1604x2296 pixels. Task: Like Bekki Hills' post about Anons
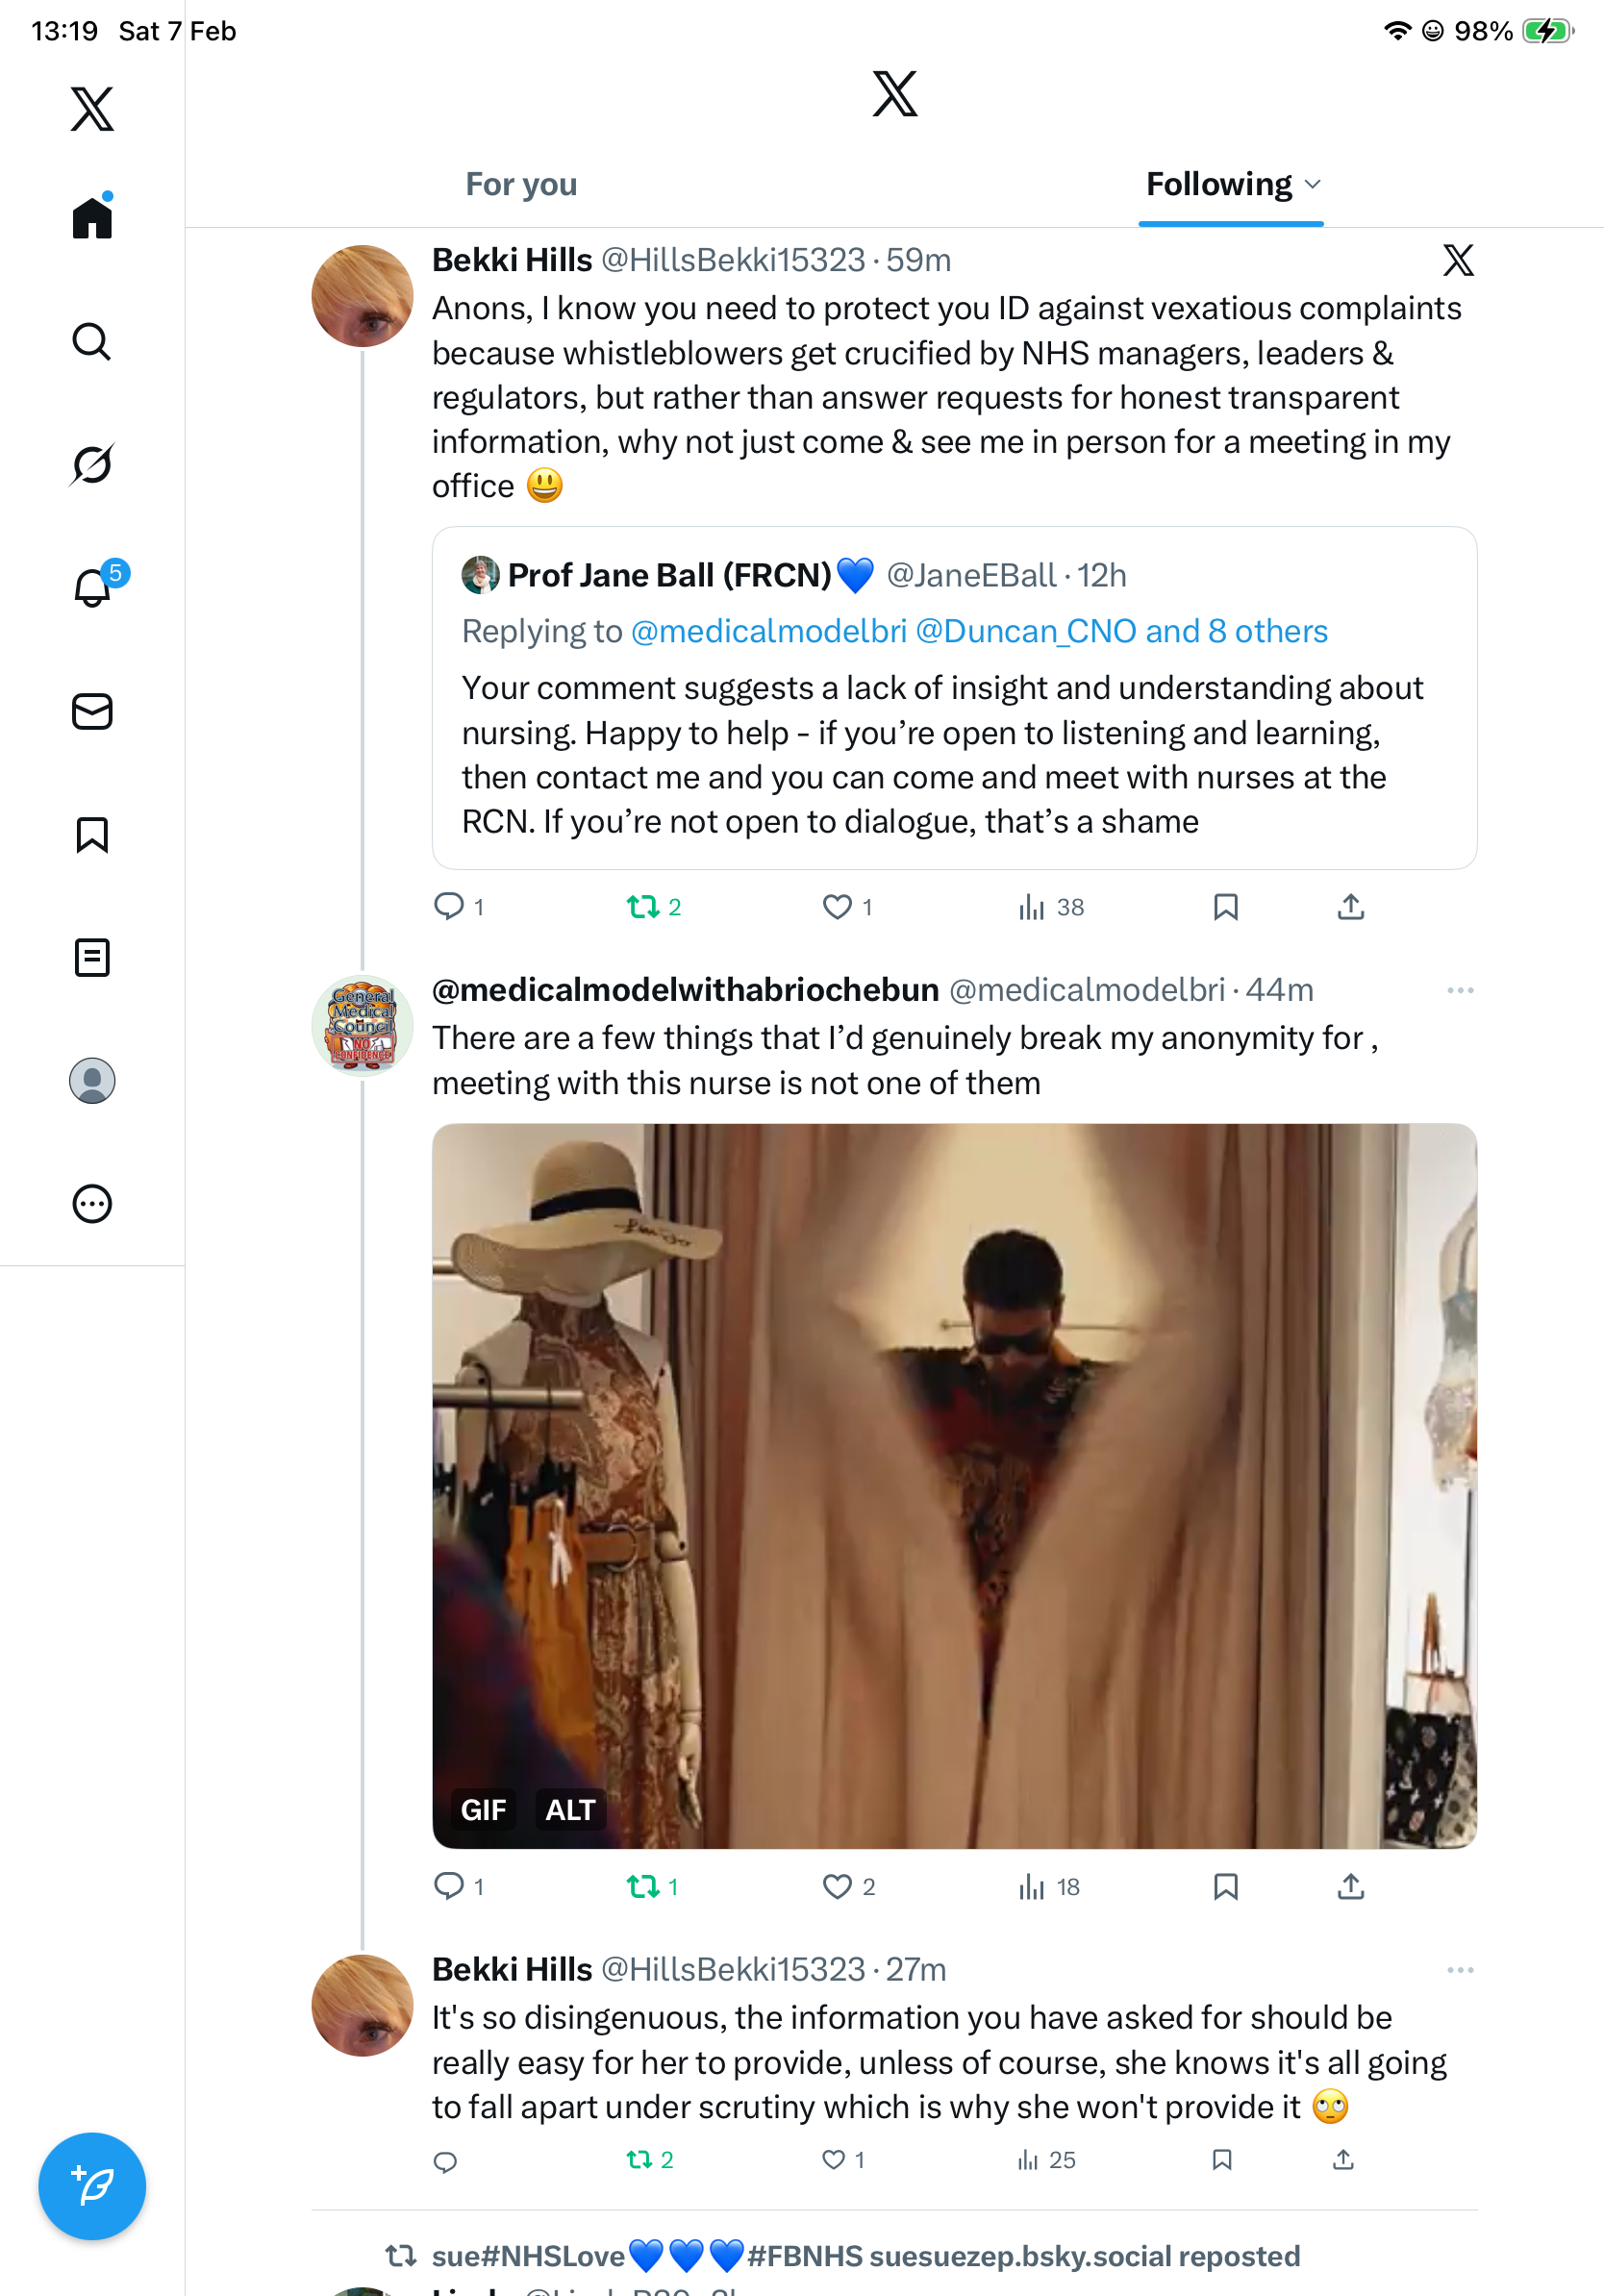click(837, 907)
